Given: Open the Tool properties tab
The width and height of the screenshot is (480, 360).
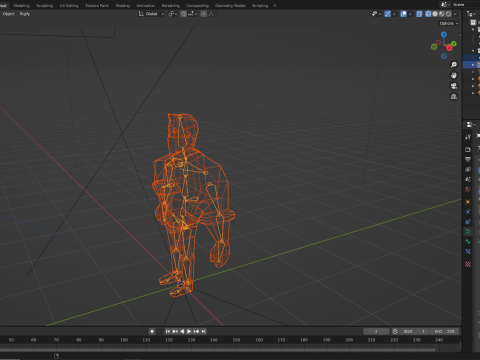Looking at the screenshot, I should [x=468, y=137].
